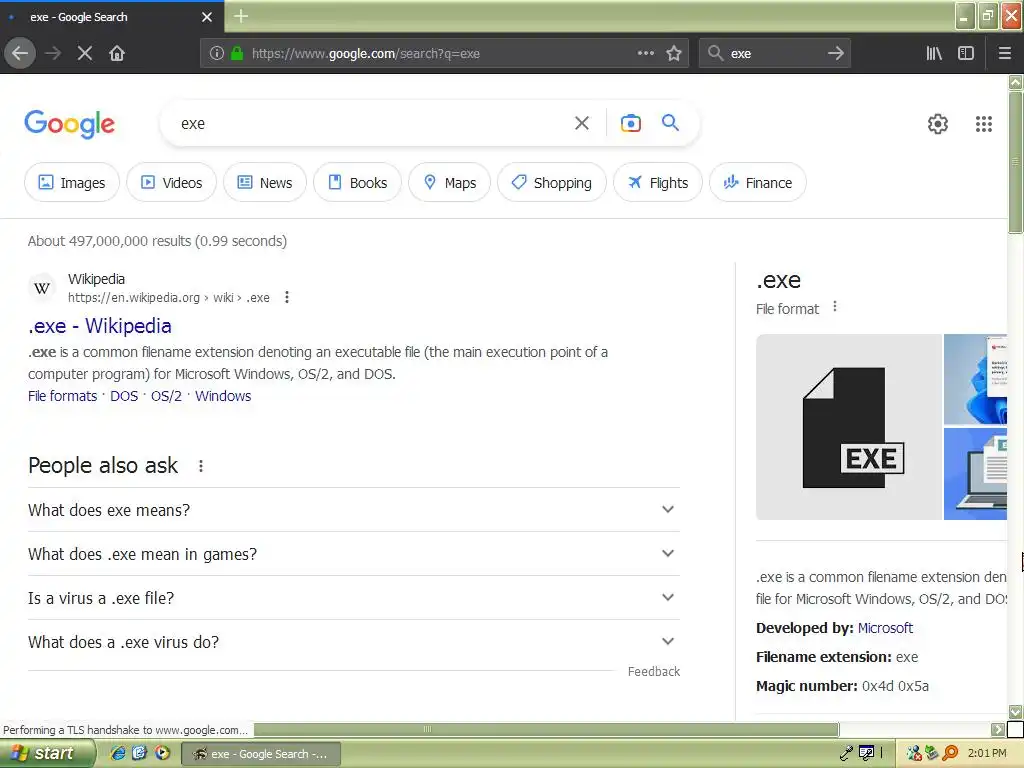Click the Wikipedia W favicon
1024x768 pixels.
pos(42,288)
